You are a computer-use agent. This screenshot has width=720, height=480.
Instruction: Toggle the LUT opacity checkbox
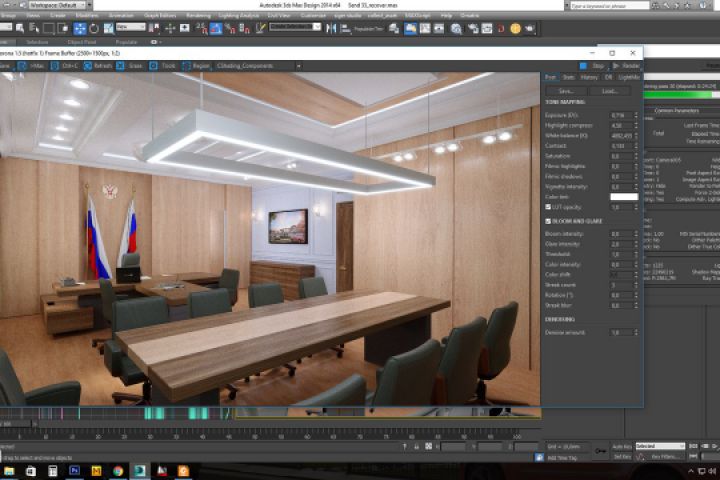548,207
